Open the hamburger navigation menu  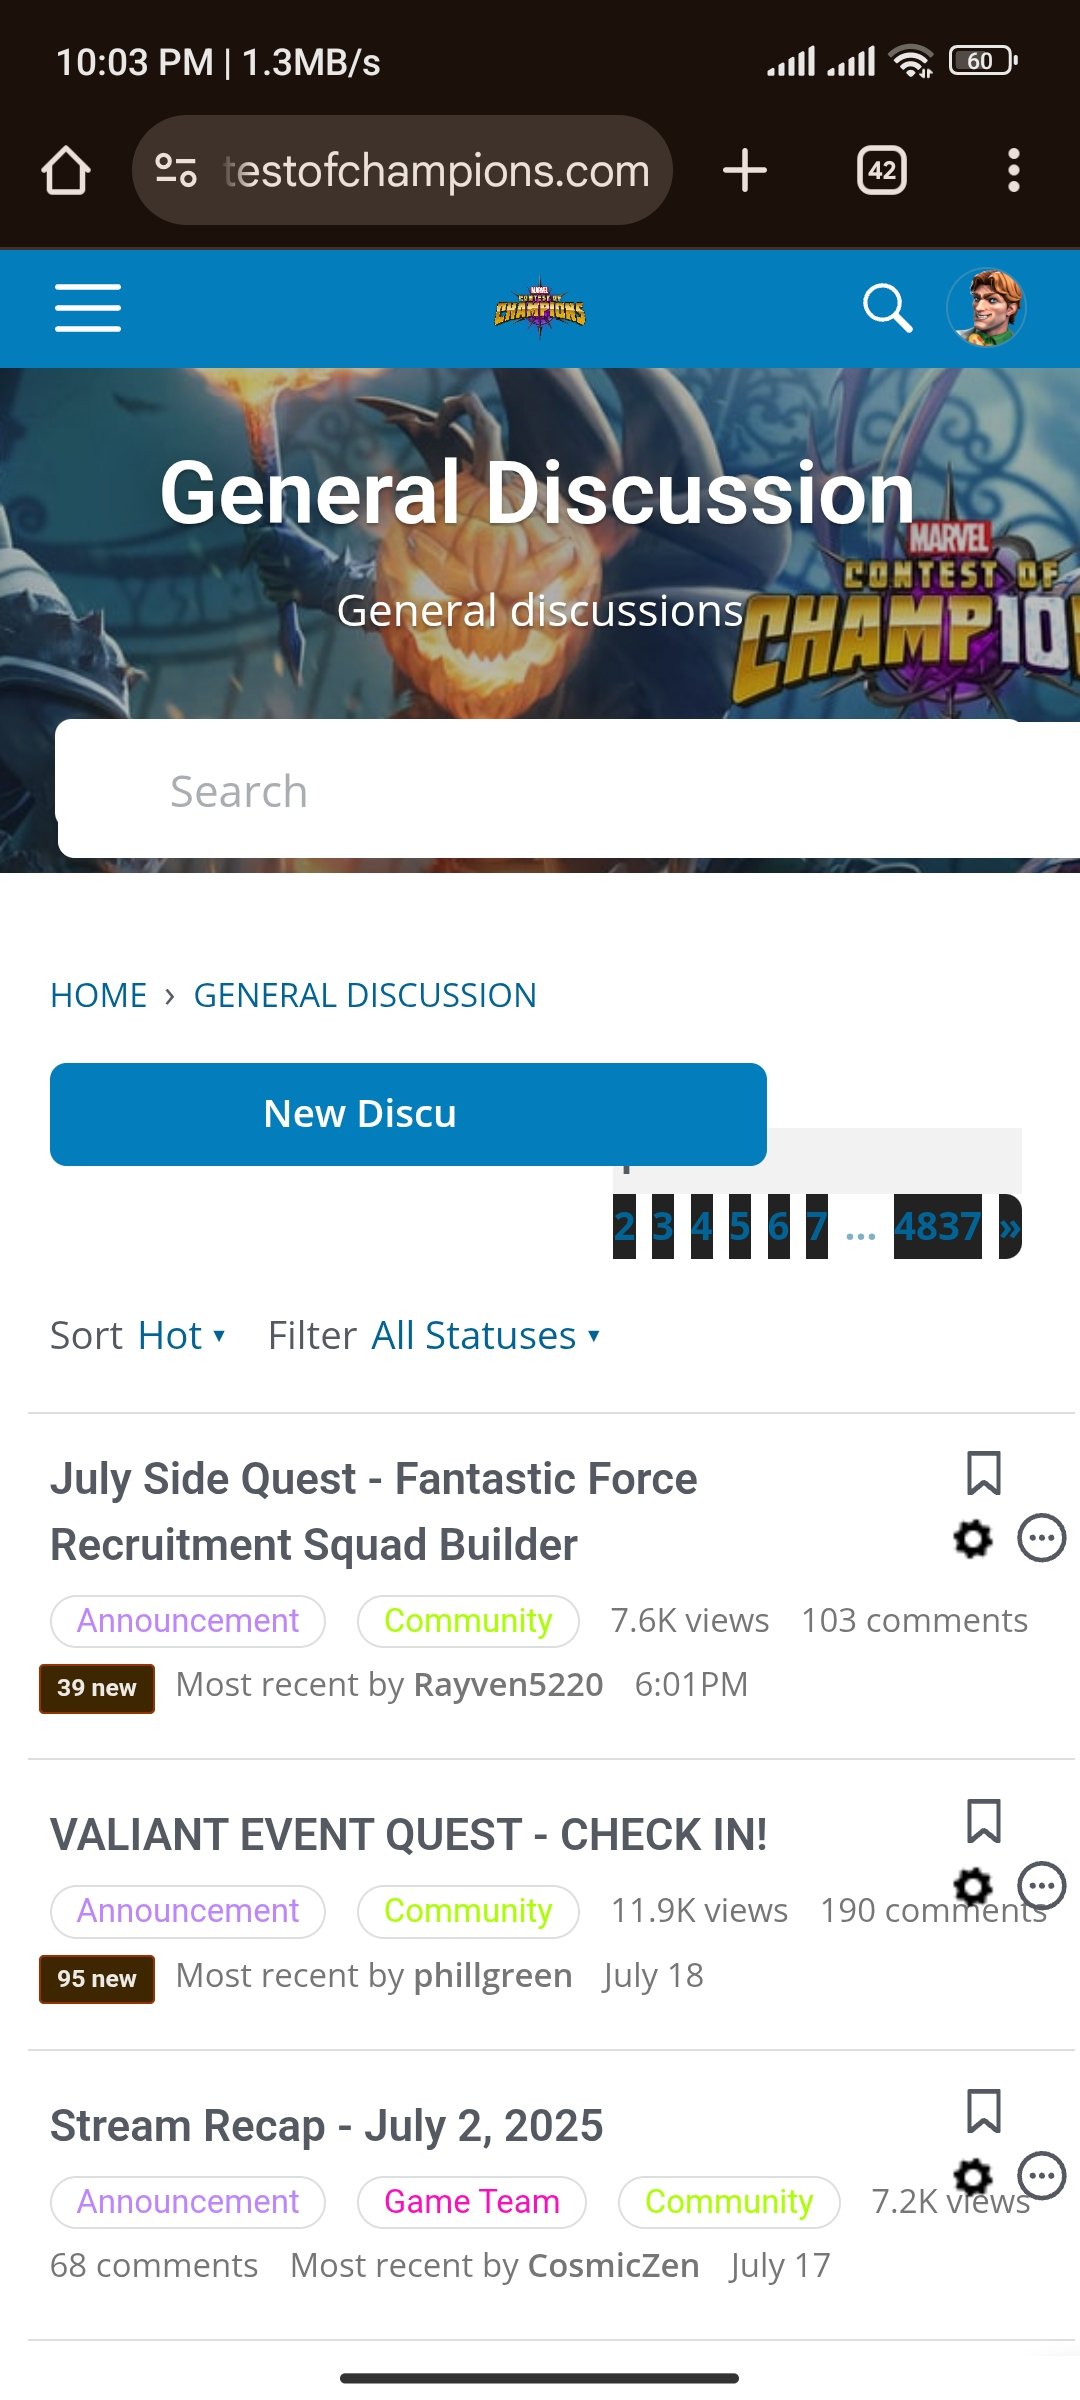[88, 307]
